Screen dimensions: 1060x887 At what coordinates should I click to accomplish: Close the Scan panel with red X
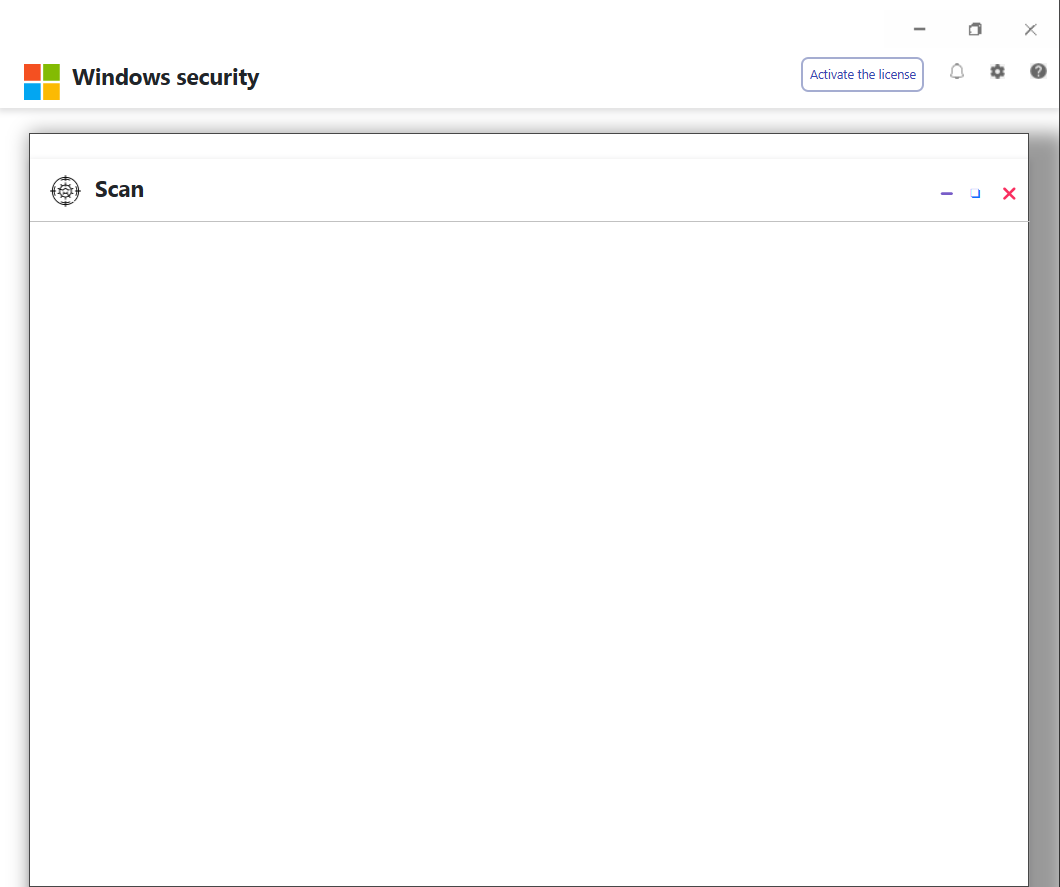click(x=1009, y=194)
